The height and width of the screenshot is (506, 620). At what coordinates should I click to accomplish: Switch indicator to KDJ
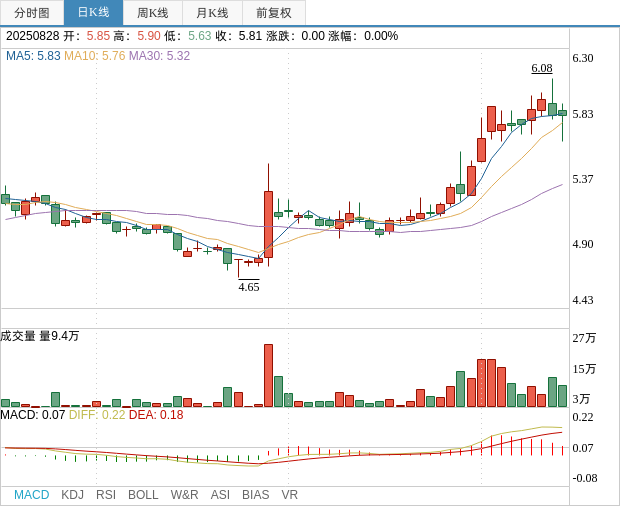[72, 495]
